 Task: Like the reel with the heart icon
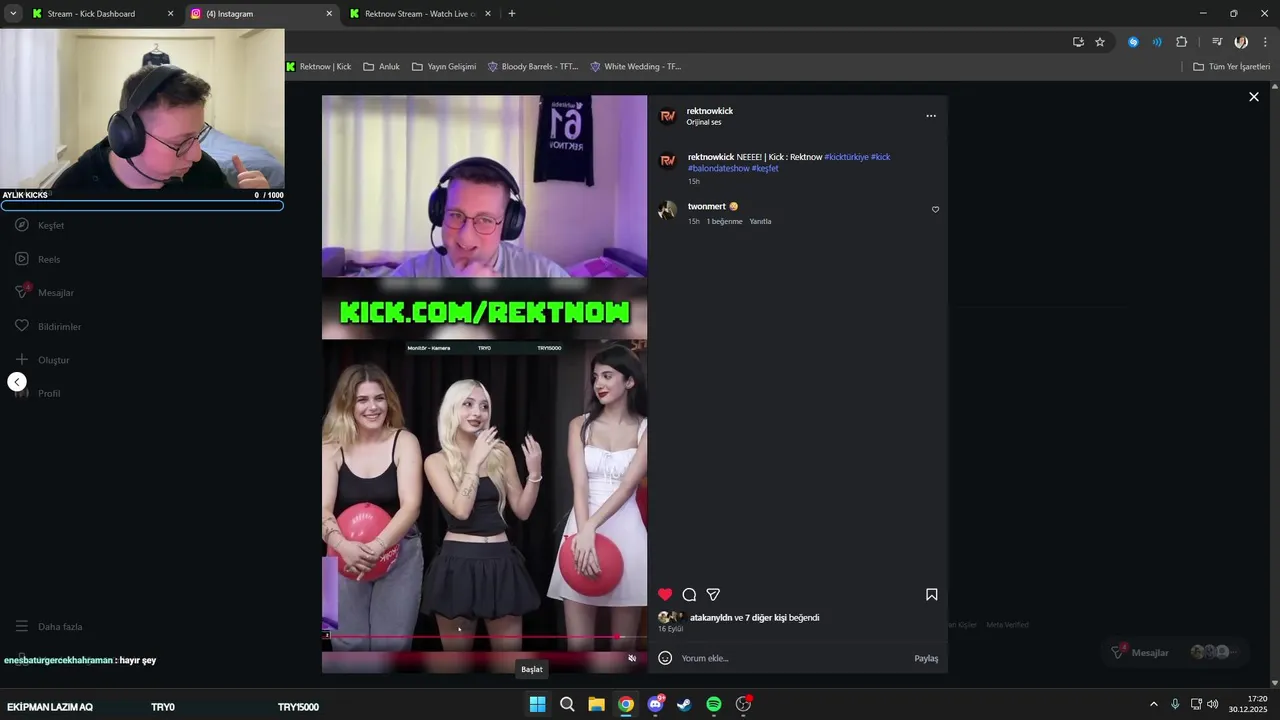pos(665,594)
